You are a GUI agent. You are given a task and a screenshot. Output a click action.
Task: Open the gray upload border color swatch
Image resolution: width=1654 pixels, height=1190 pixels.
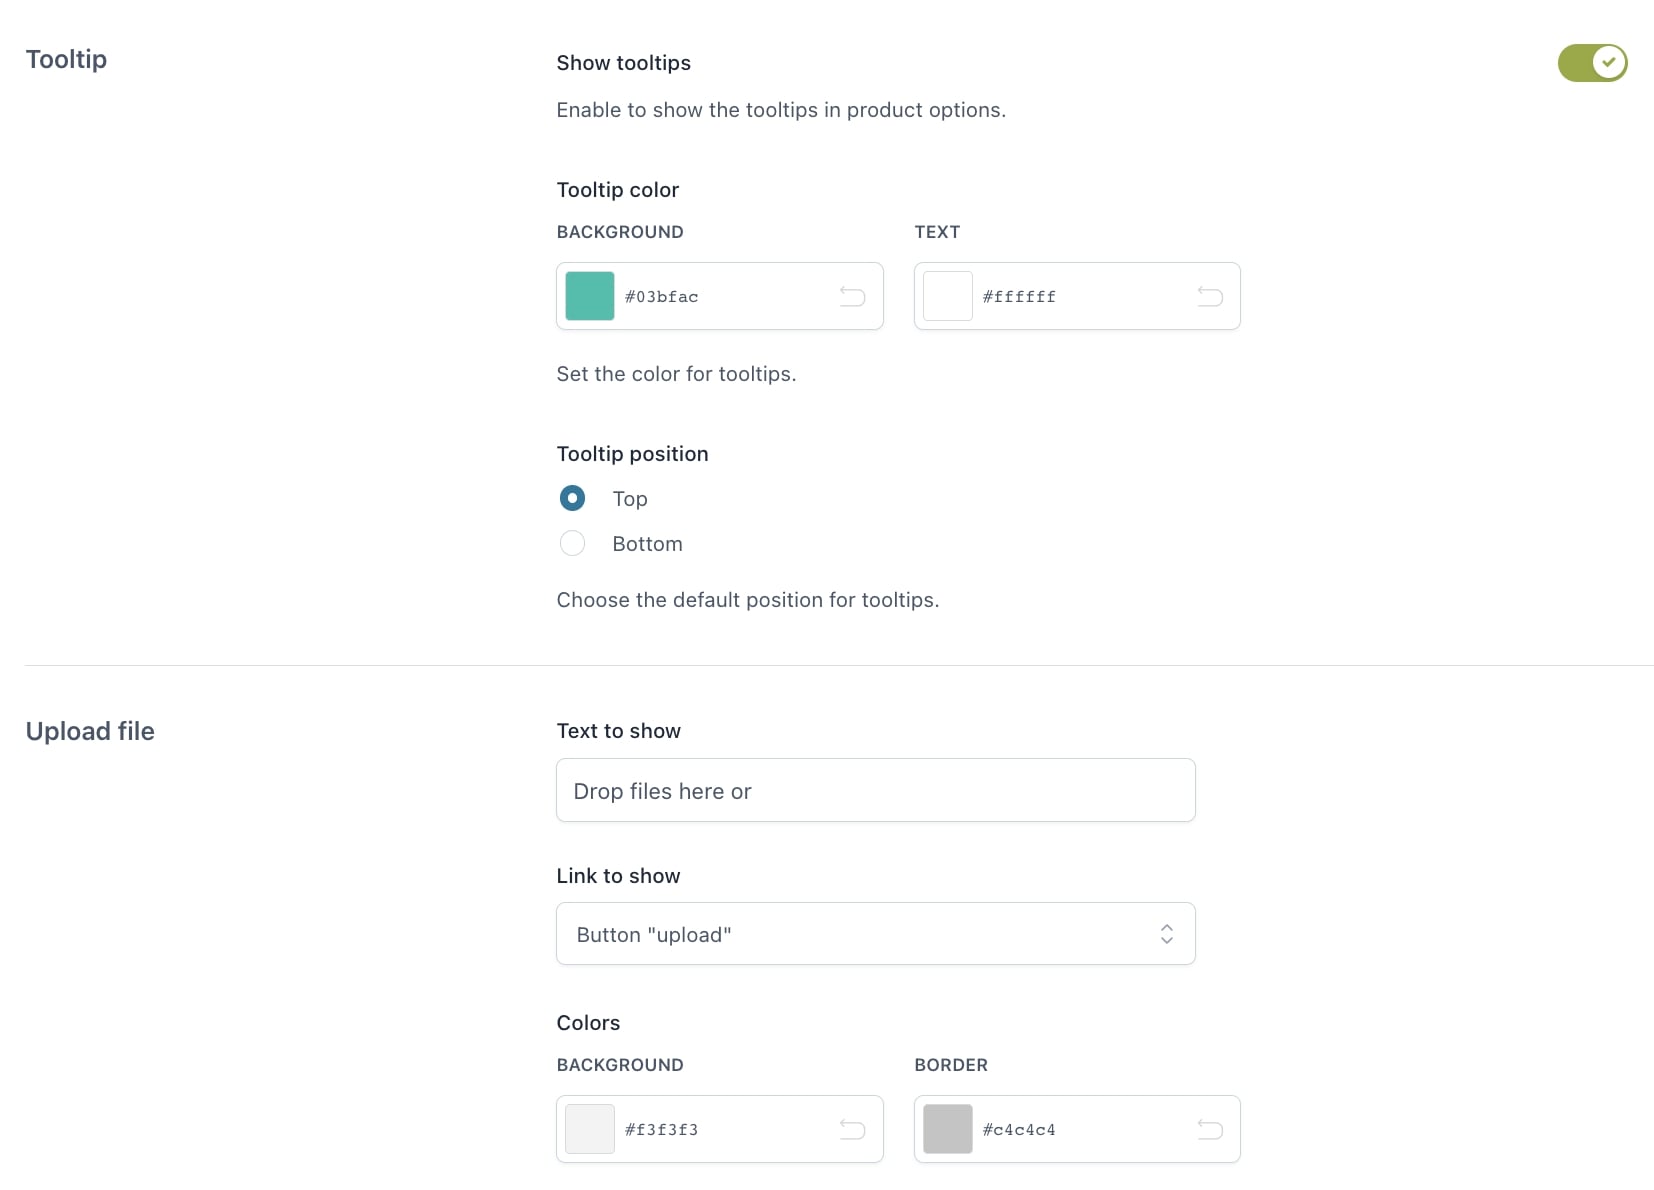click(x=947, y=1129)
